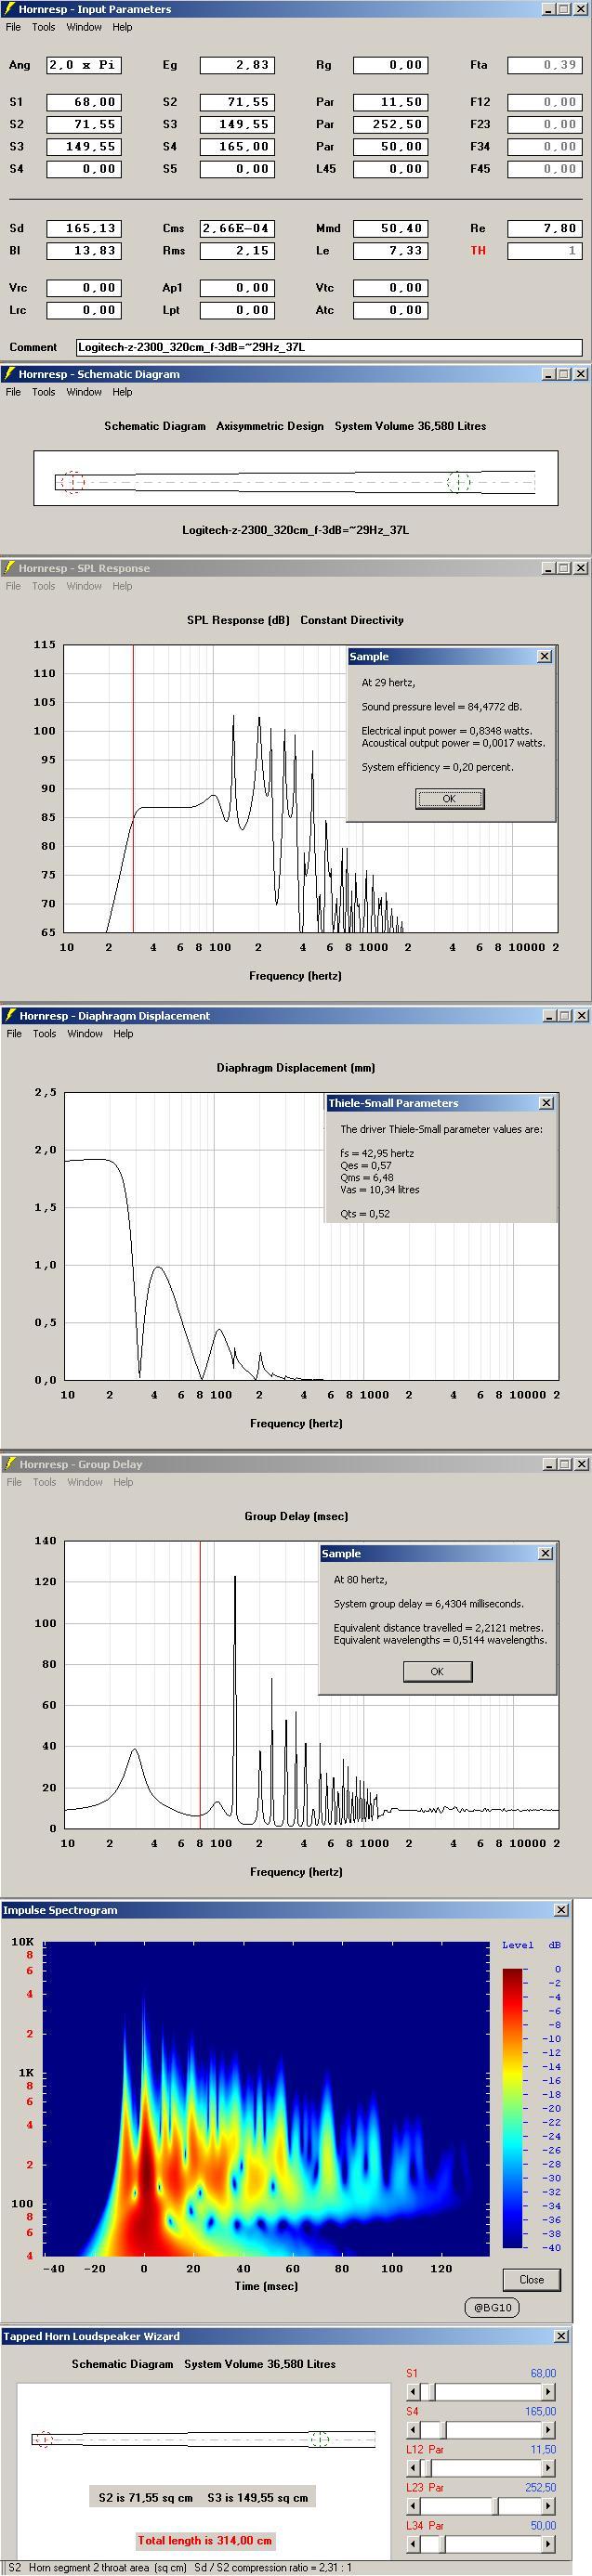Screen dimensions: 592x2576
Task: Click S4 slider right arrow in Wizard
Action: (x=548, y=2430)
